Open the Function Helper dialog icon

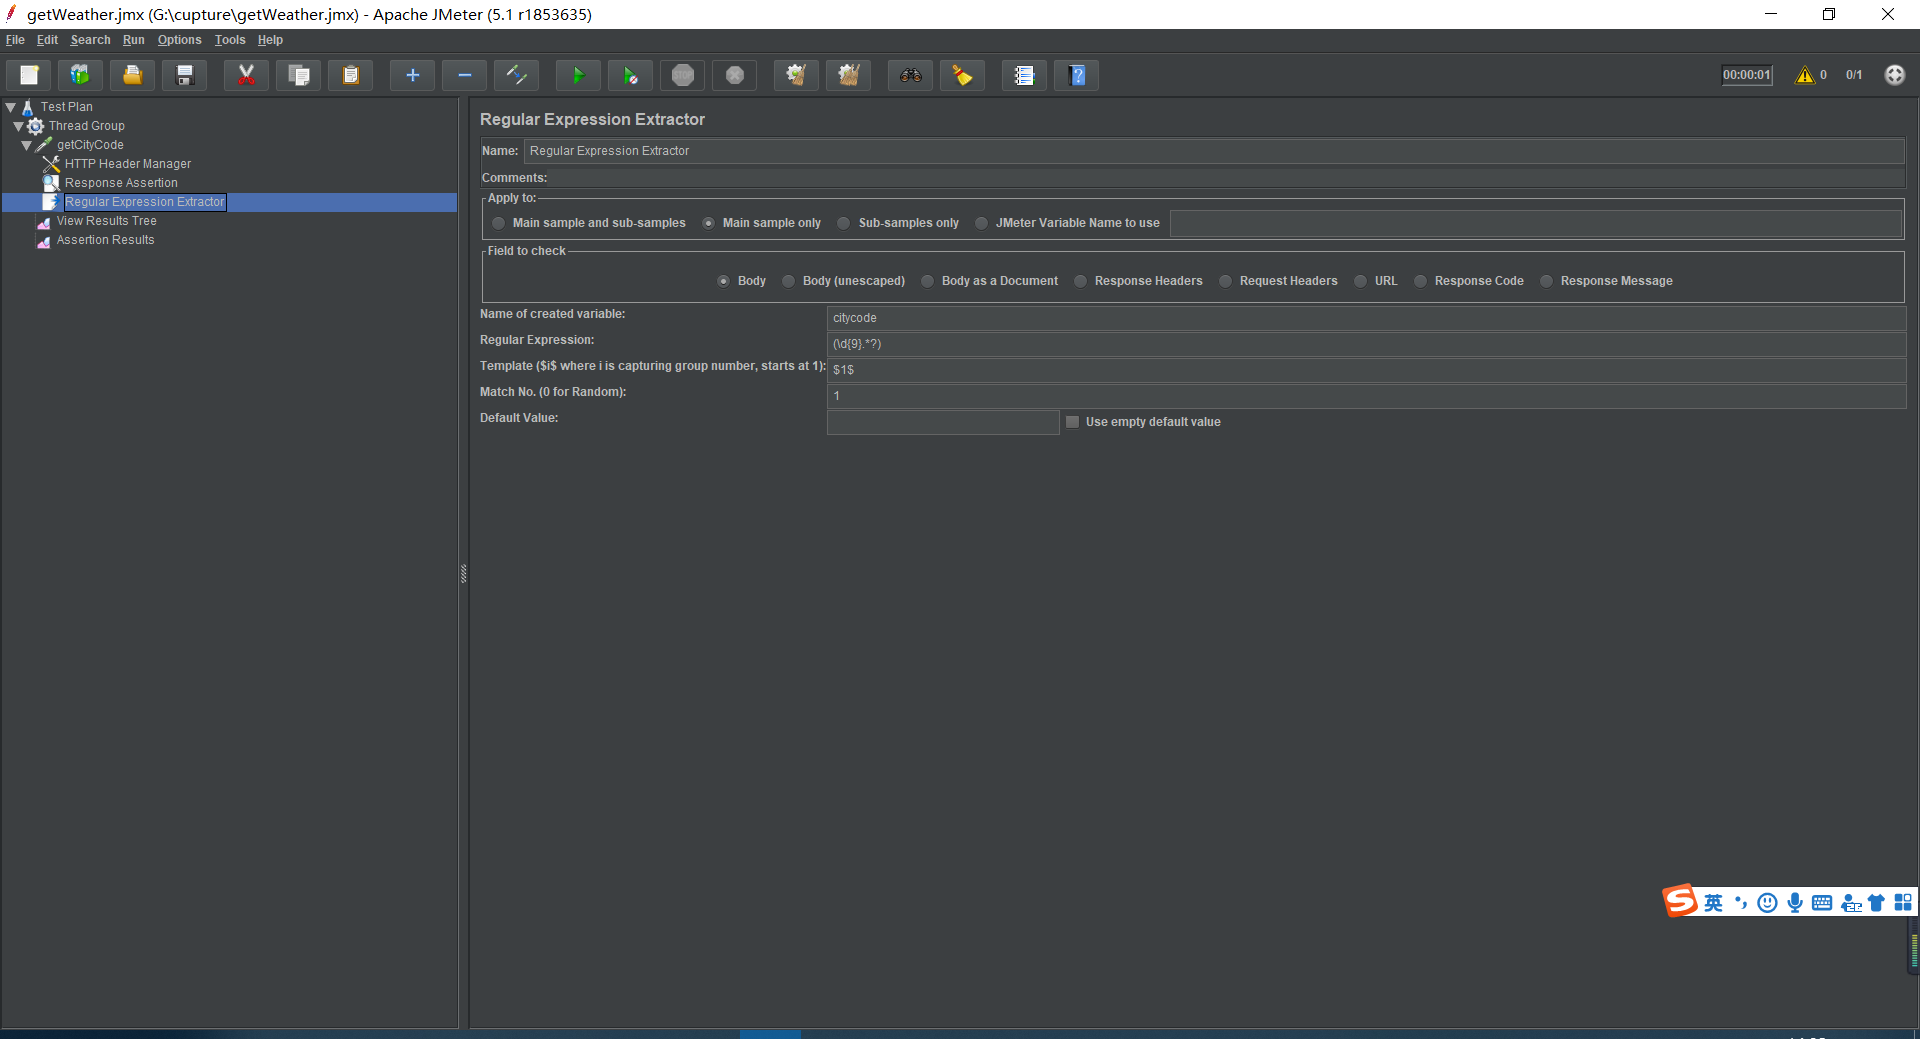pos(1024,75)
